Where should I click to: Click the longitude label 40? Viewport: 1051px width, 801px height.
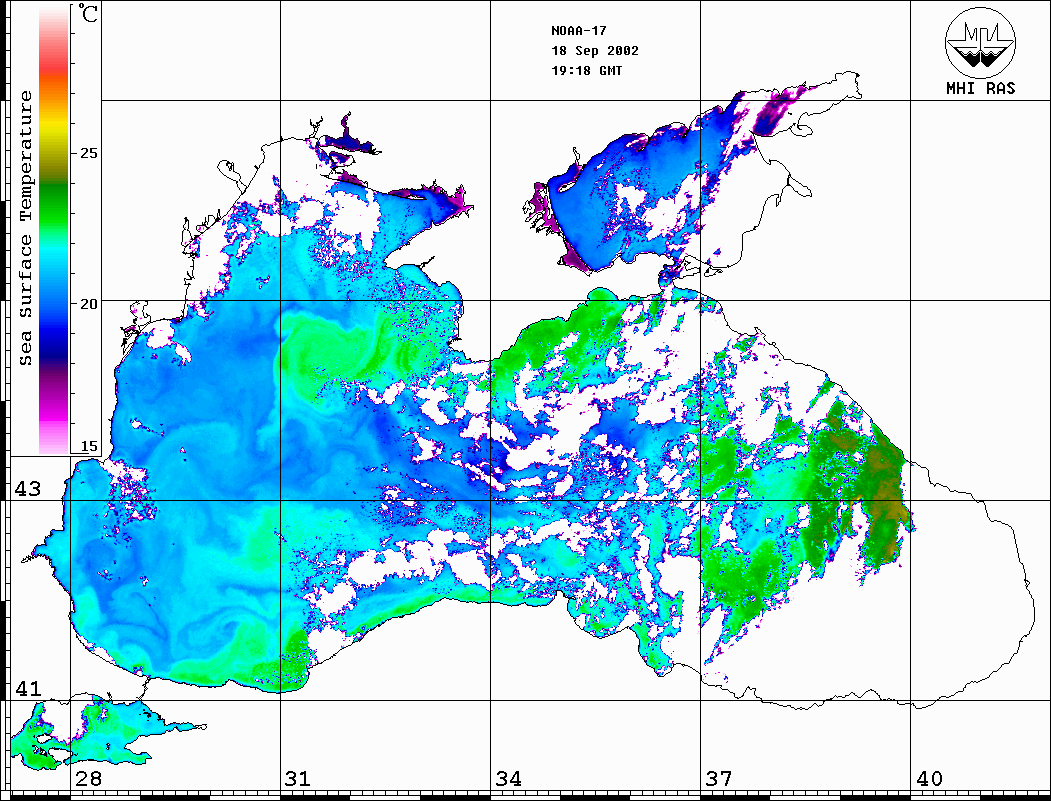pyautogui.click(x=929, y=778)
